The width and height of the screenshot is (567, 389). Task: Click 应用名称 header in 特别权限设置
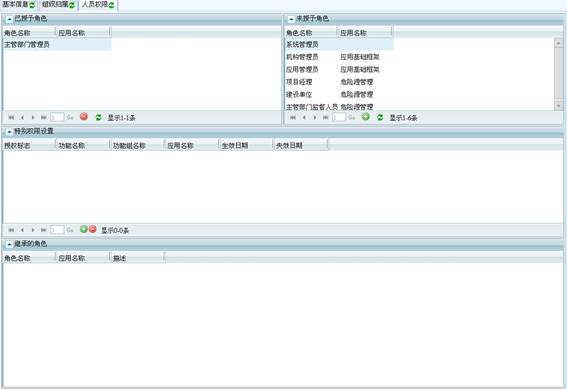coord(192,145)
